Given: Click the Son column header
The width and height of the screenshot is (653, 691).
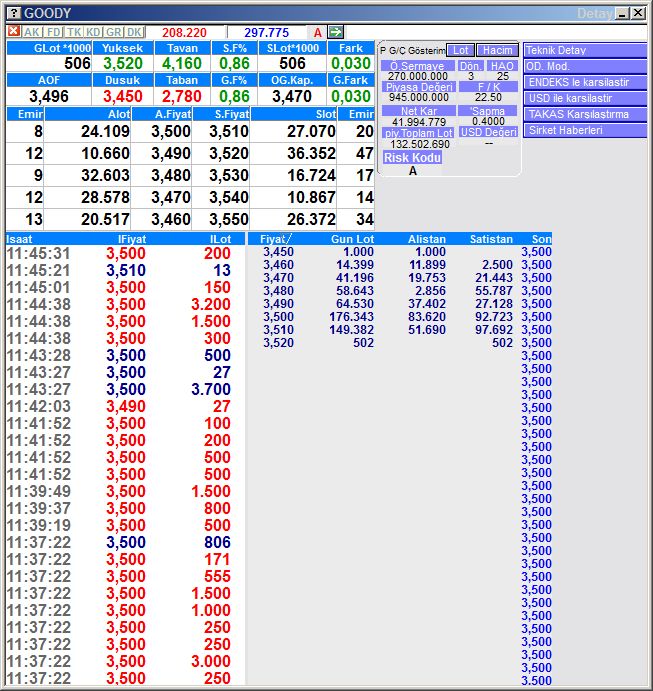Looking at the screenshot, I should coord(542,239).
